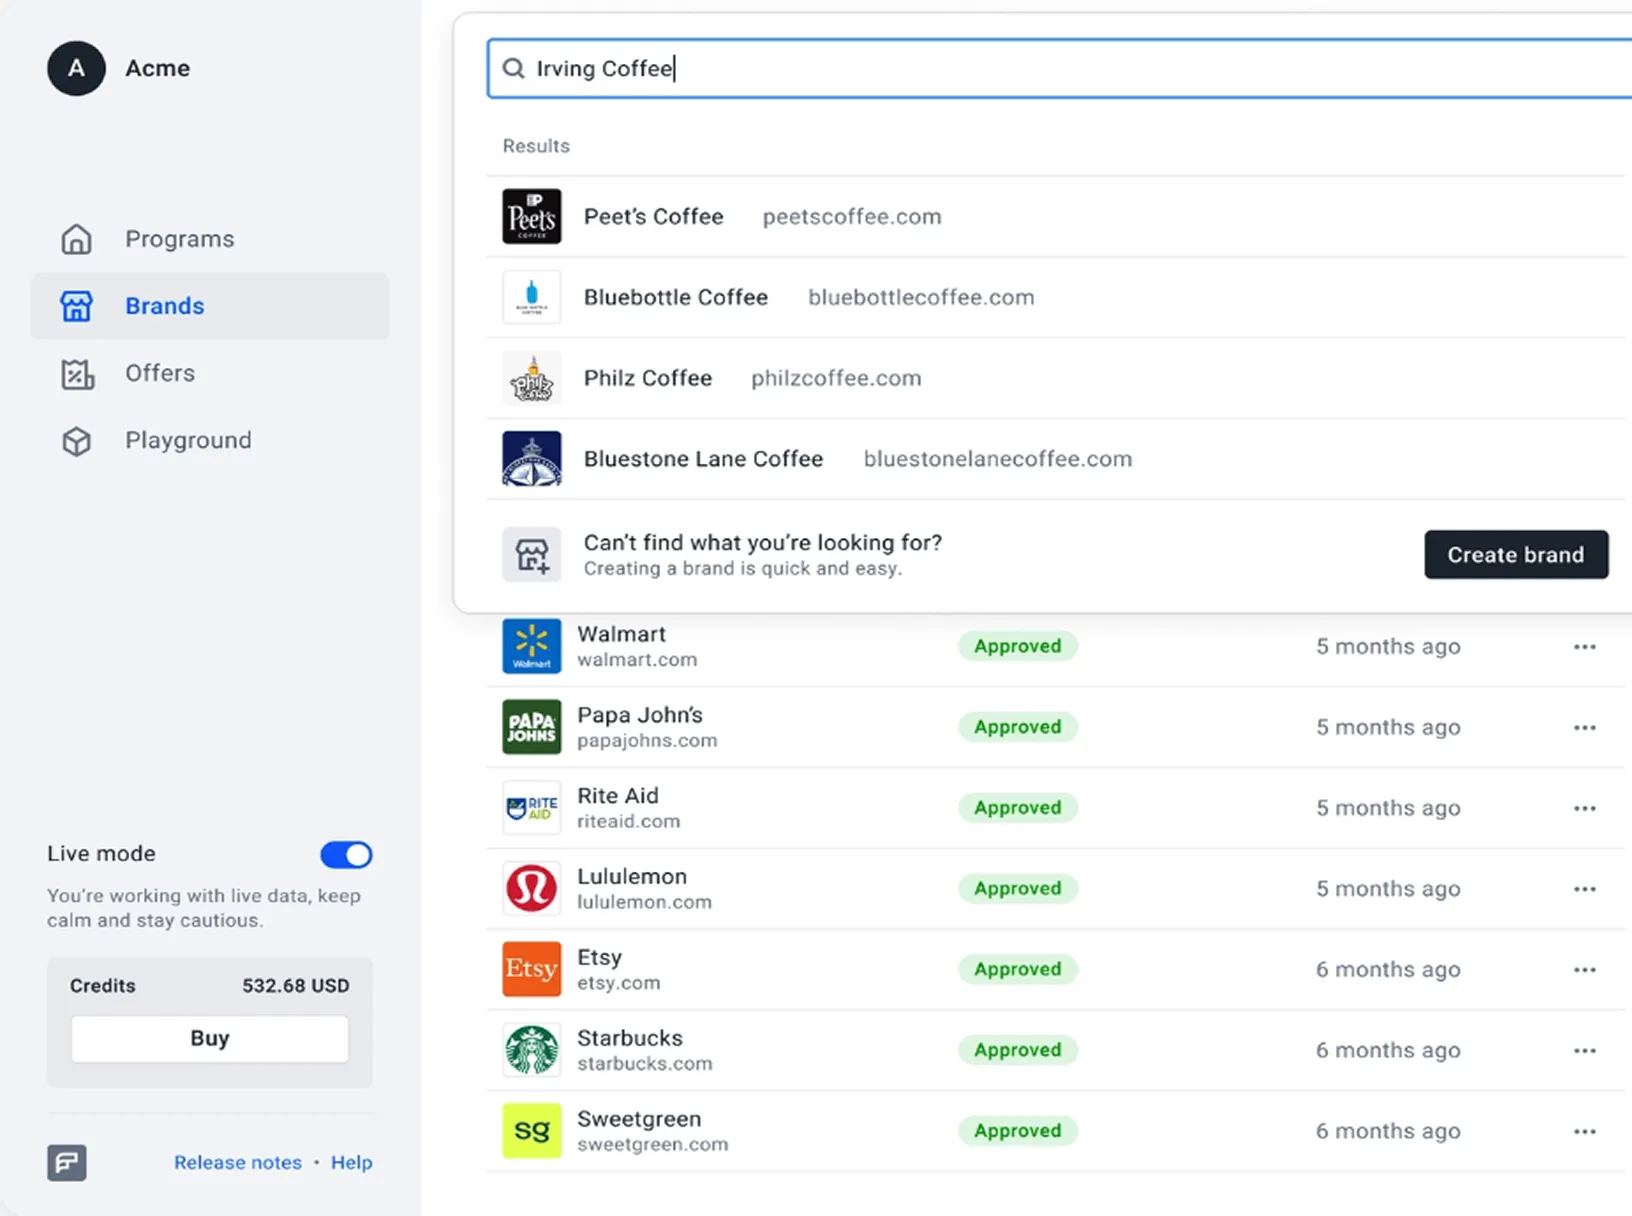Select Philz Coffee search result
The image size is (1632, 1216).
(x=1056, y=378)
